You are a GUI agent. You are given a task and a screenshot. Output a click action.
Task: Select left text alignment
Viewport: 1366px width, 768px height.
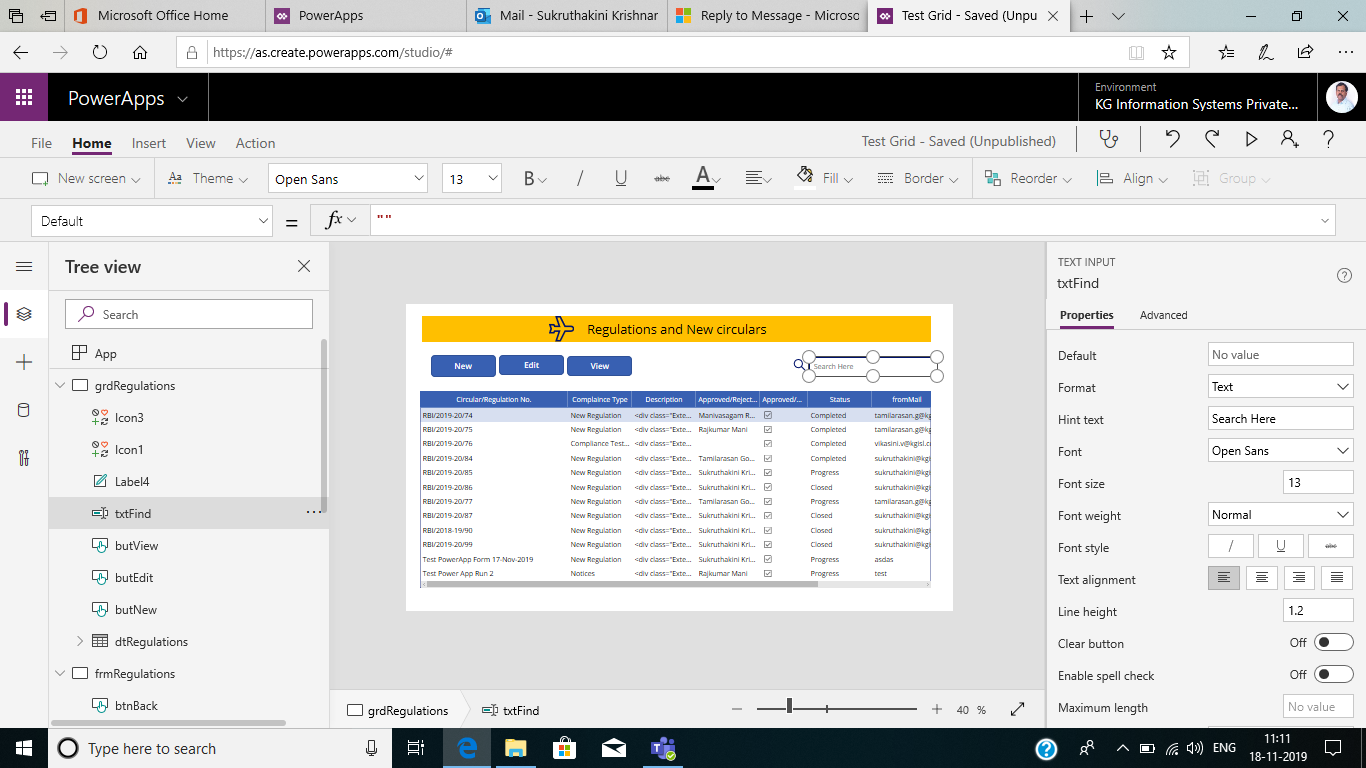tap(1224, 578)
